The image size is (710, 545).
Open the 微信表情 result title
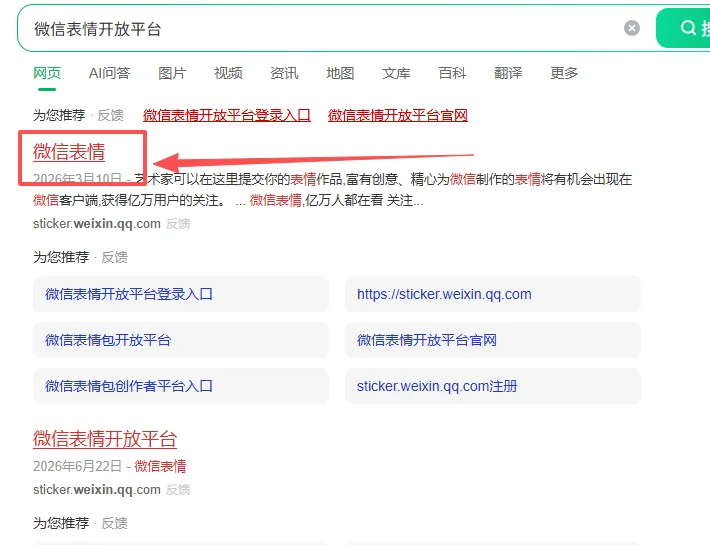[x=69, y=152]
